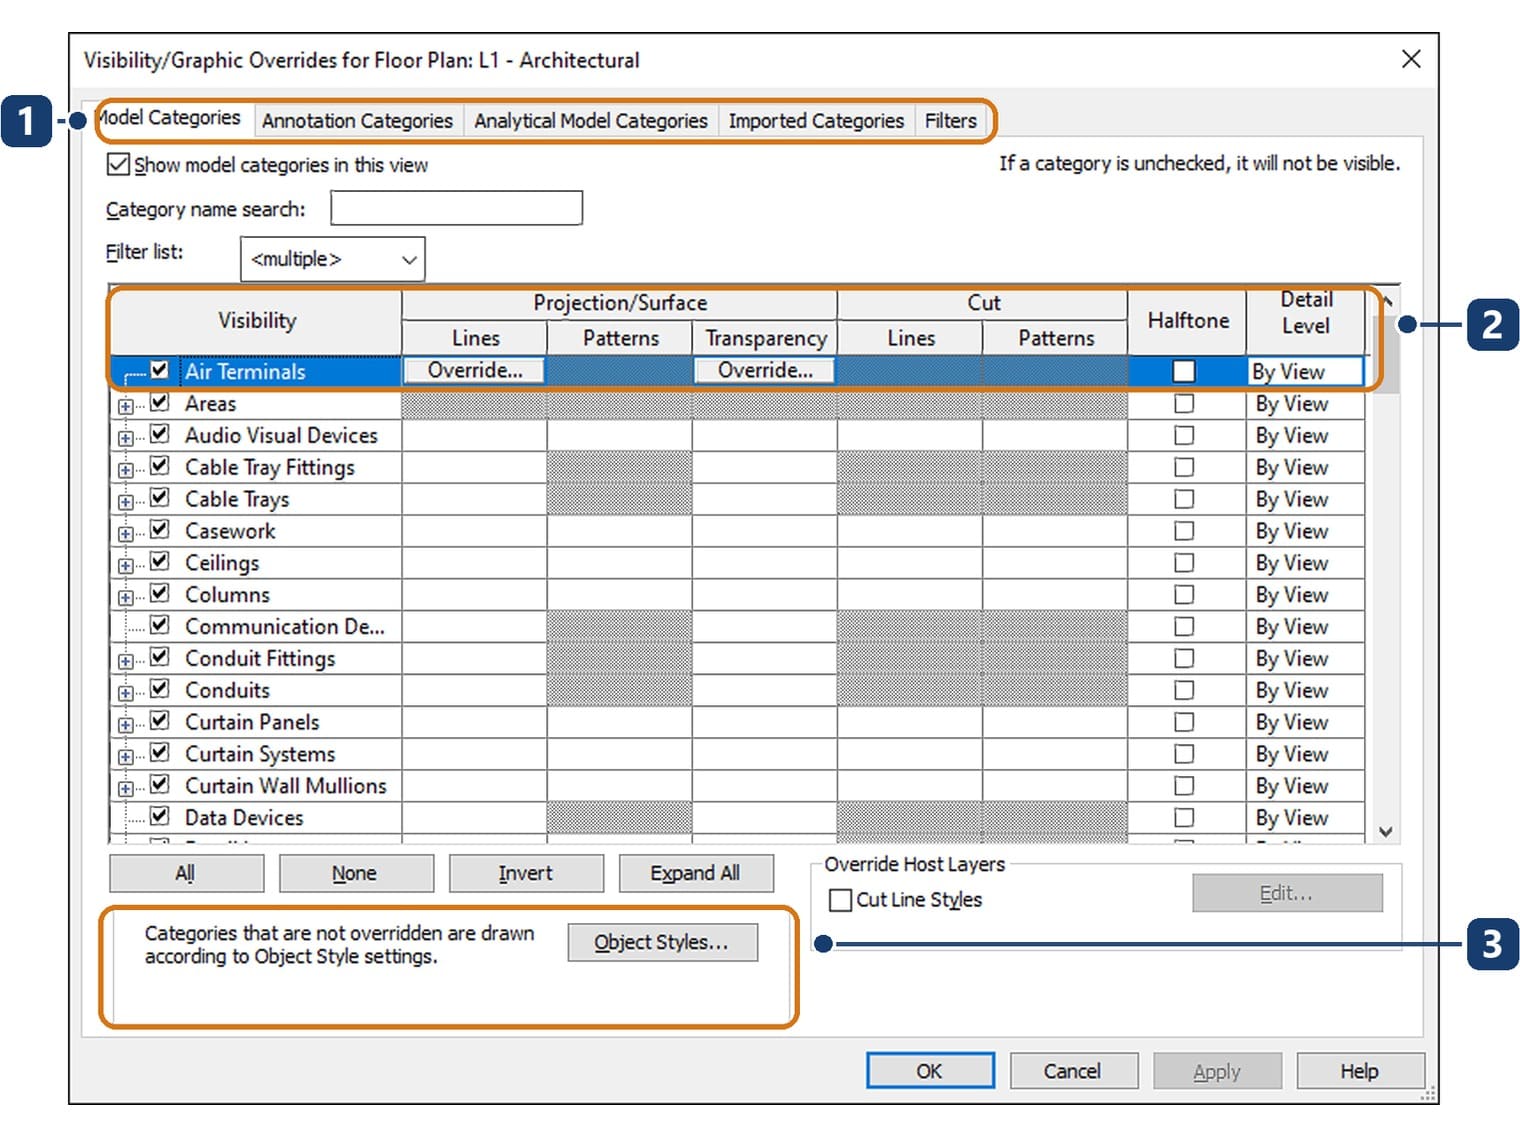The height and width of the screenshot is (1137, 1520).
Task: Enable Halftone for Curtain Panels
Action: [1184, 722]
